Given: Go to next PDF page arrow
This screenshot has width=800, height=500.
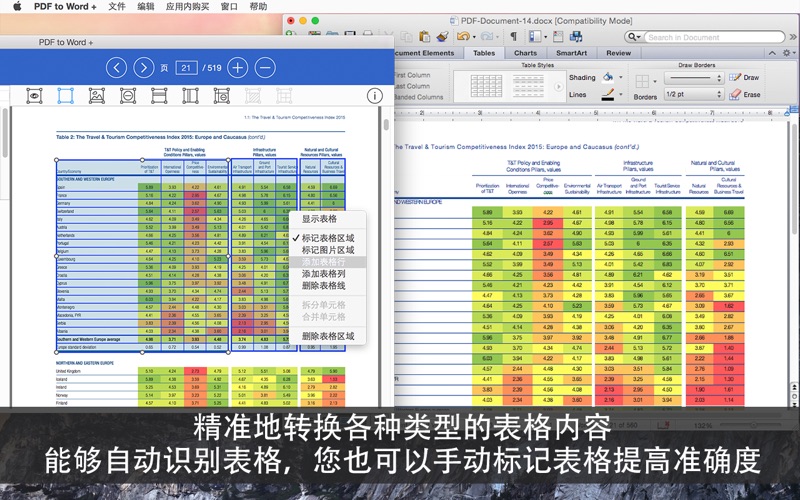Looking at the screenshot, I should pyautogui.click(x=143, y=67).
